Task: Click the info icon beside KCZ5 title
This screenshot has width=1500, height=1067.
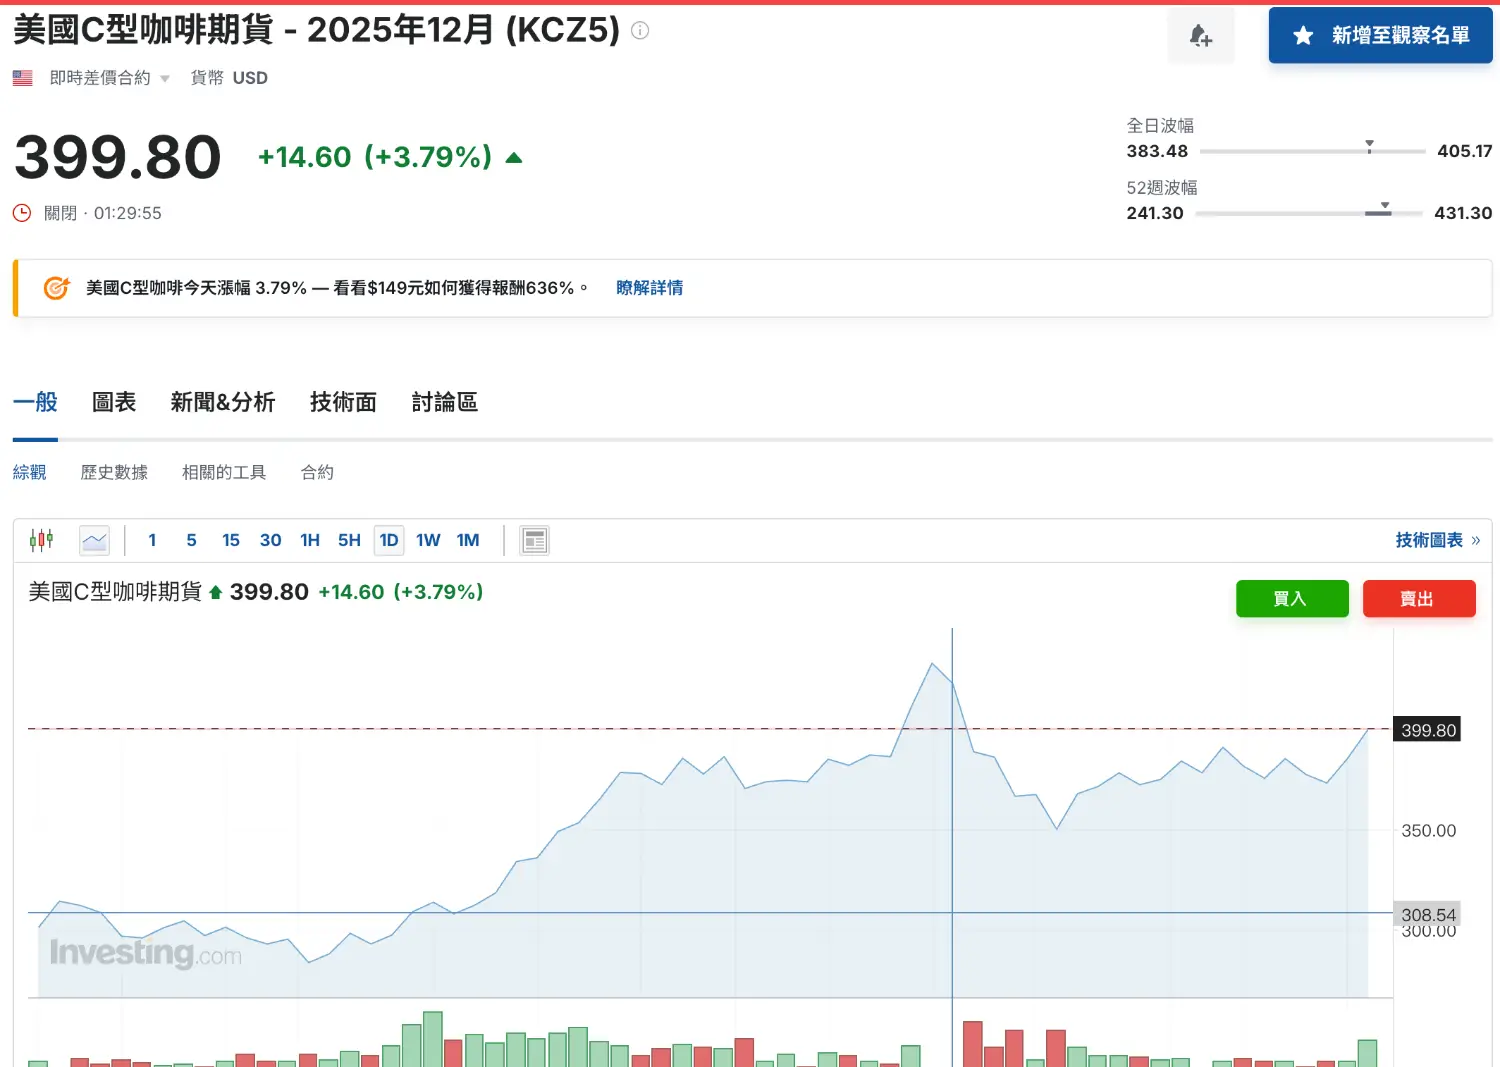Action: (640, 31)
